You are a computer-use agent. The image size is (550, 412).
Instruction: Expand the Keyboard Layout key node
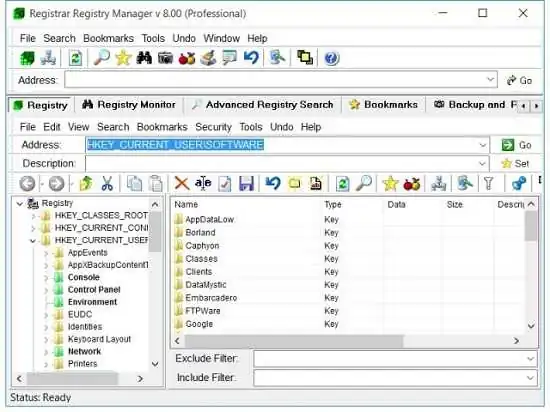click(x=46, y=339)
